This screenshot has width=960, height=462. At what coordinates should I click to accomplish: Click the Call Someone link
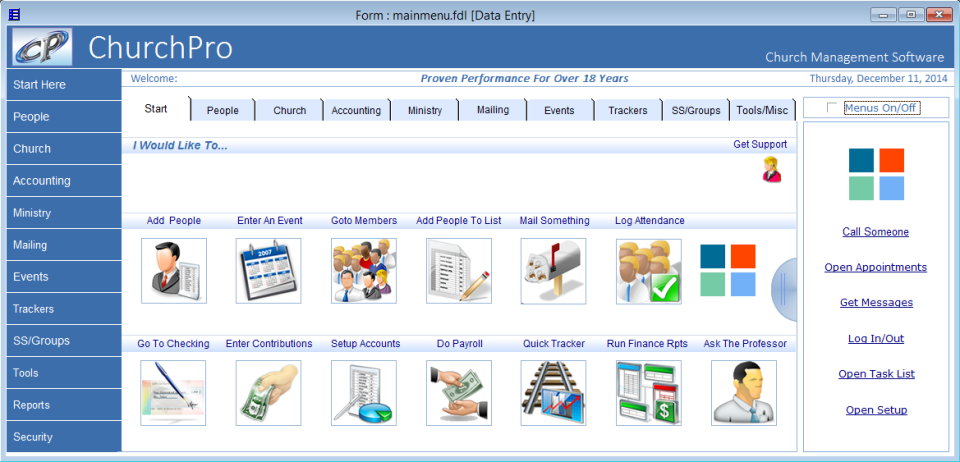876,232
